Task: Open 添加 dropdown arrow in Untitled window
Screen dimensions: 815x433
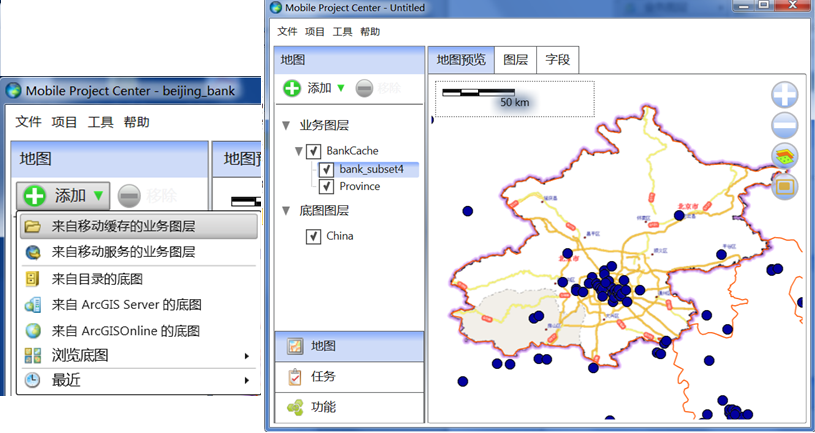Action: 341,88
